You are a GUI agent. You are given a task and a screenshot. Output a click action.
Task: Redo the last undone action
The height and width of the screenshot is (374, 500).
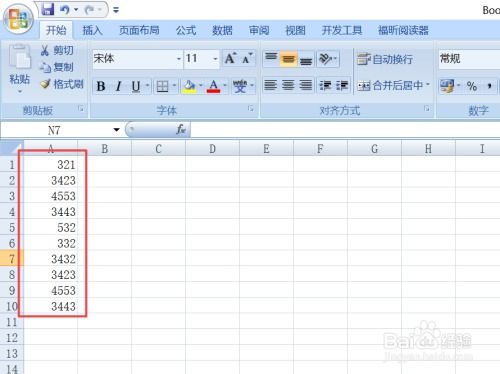(x=89, y=10)
